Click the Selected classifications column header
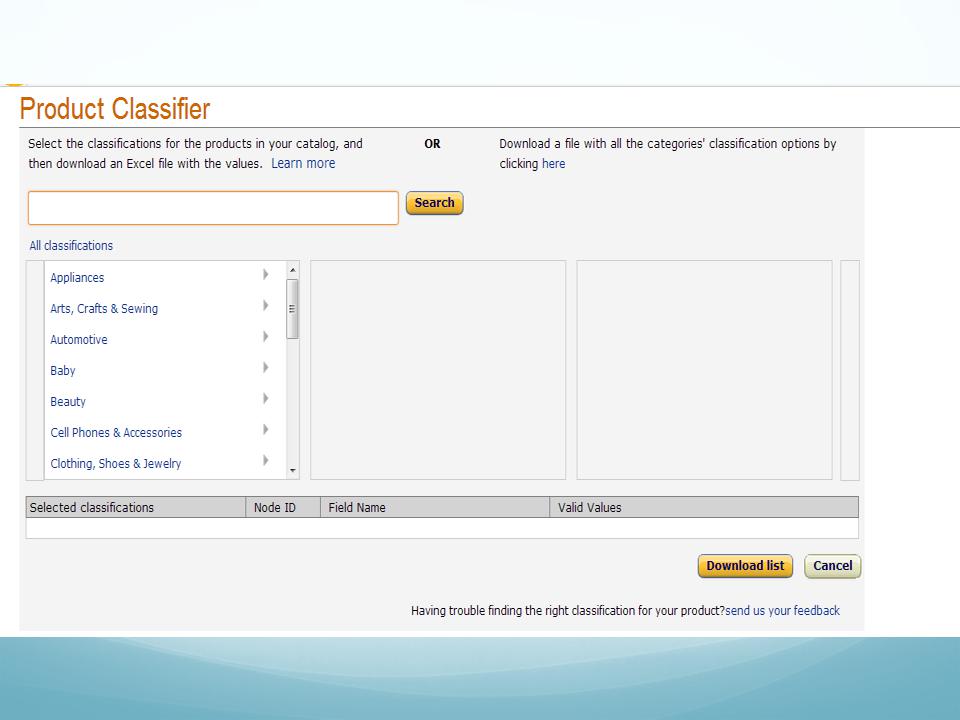 pos(136,508)
